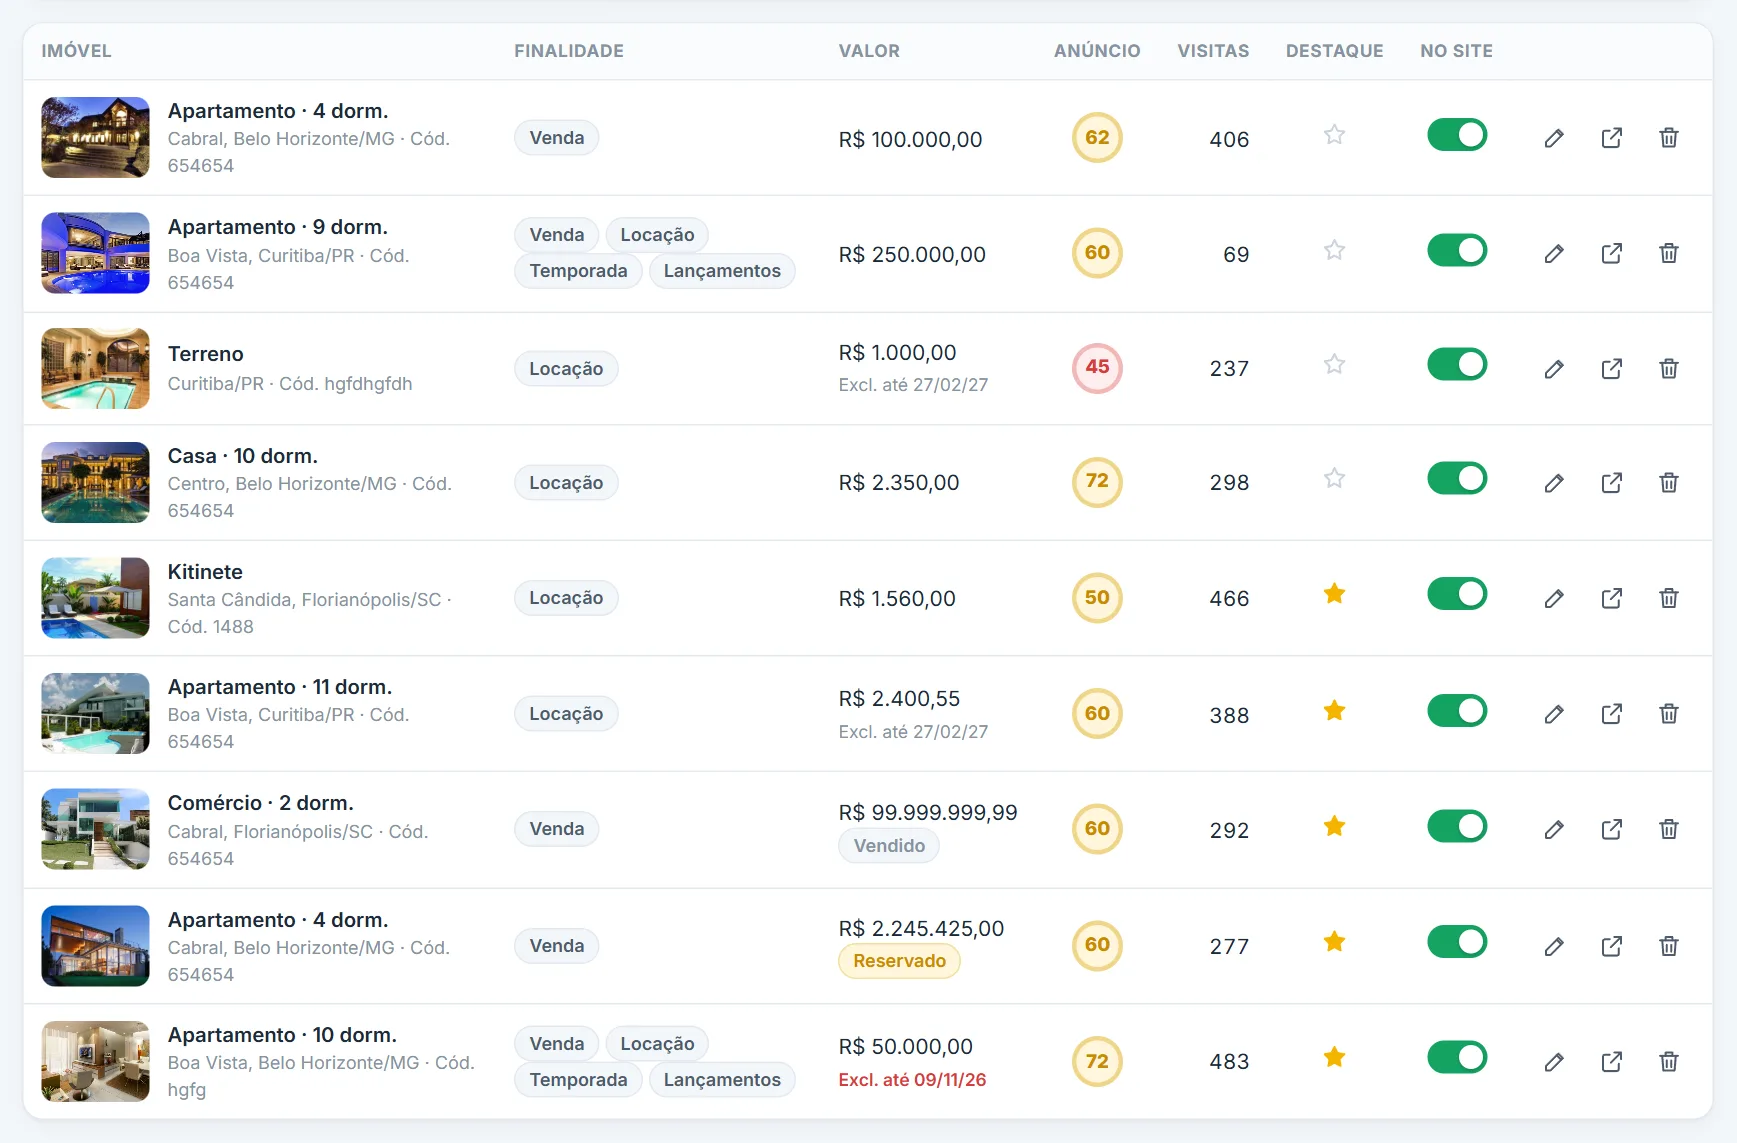
Task: Mark Terreno as featured with star icon
Action: coord(1334,364)
